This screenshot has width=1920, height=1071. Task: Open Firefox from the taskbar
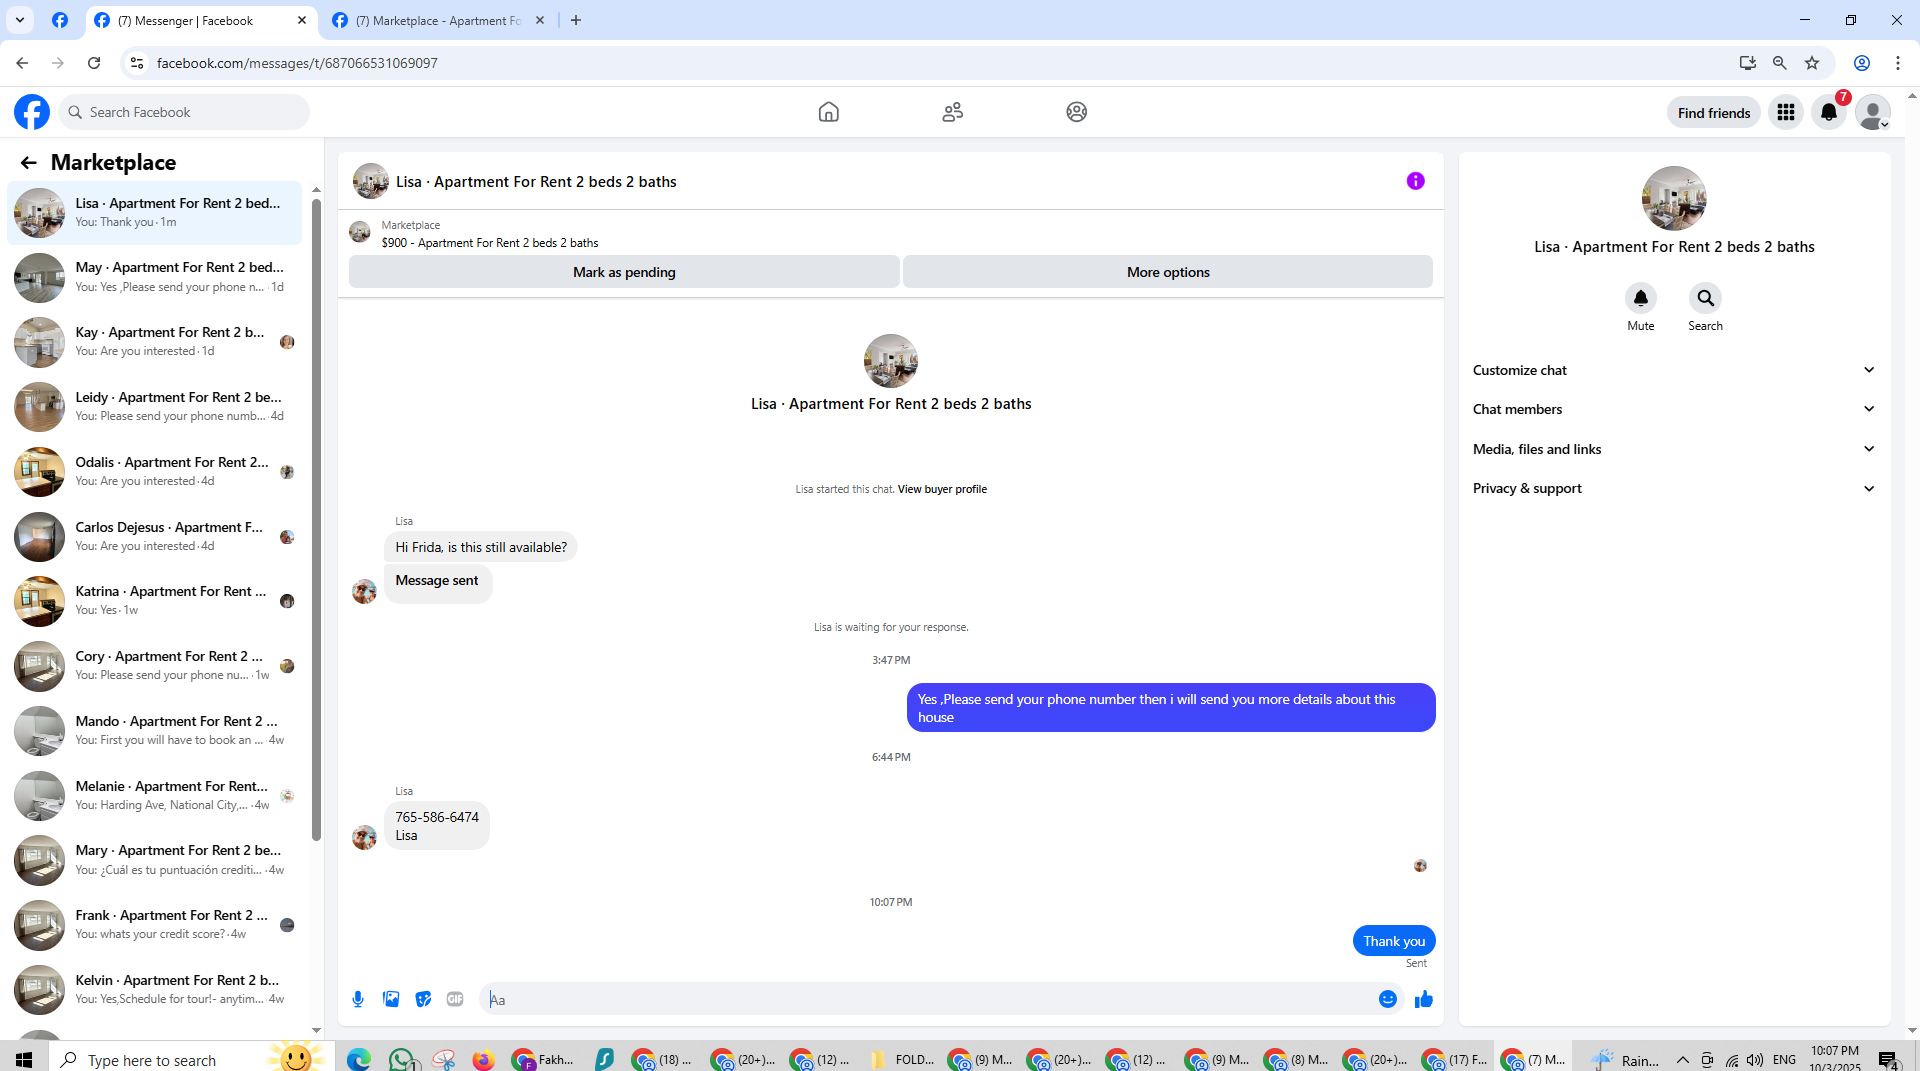483,1059
